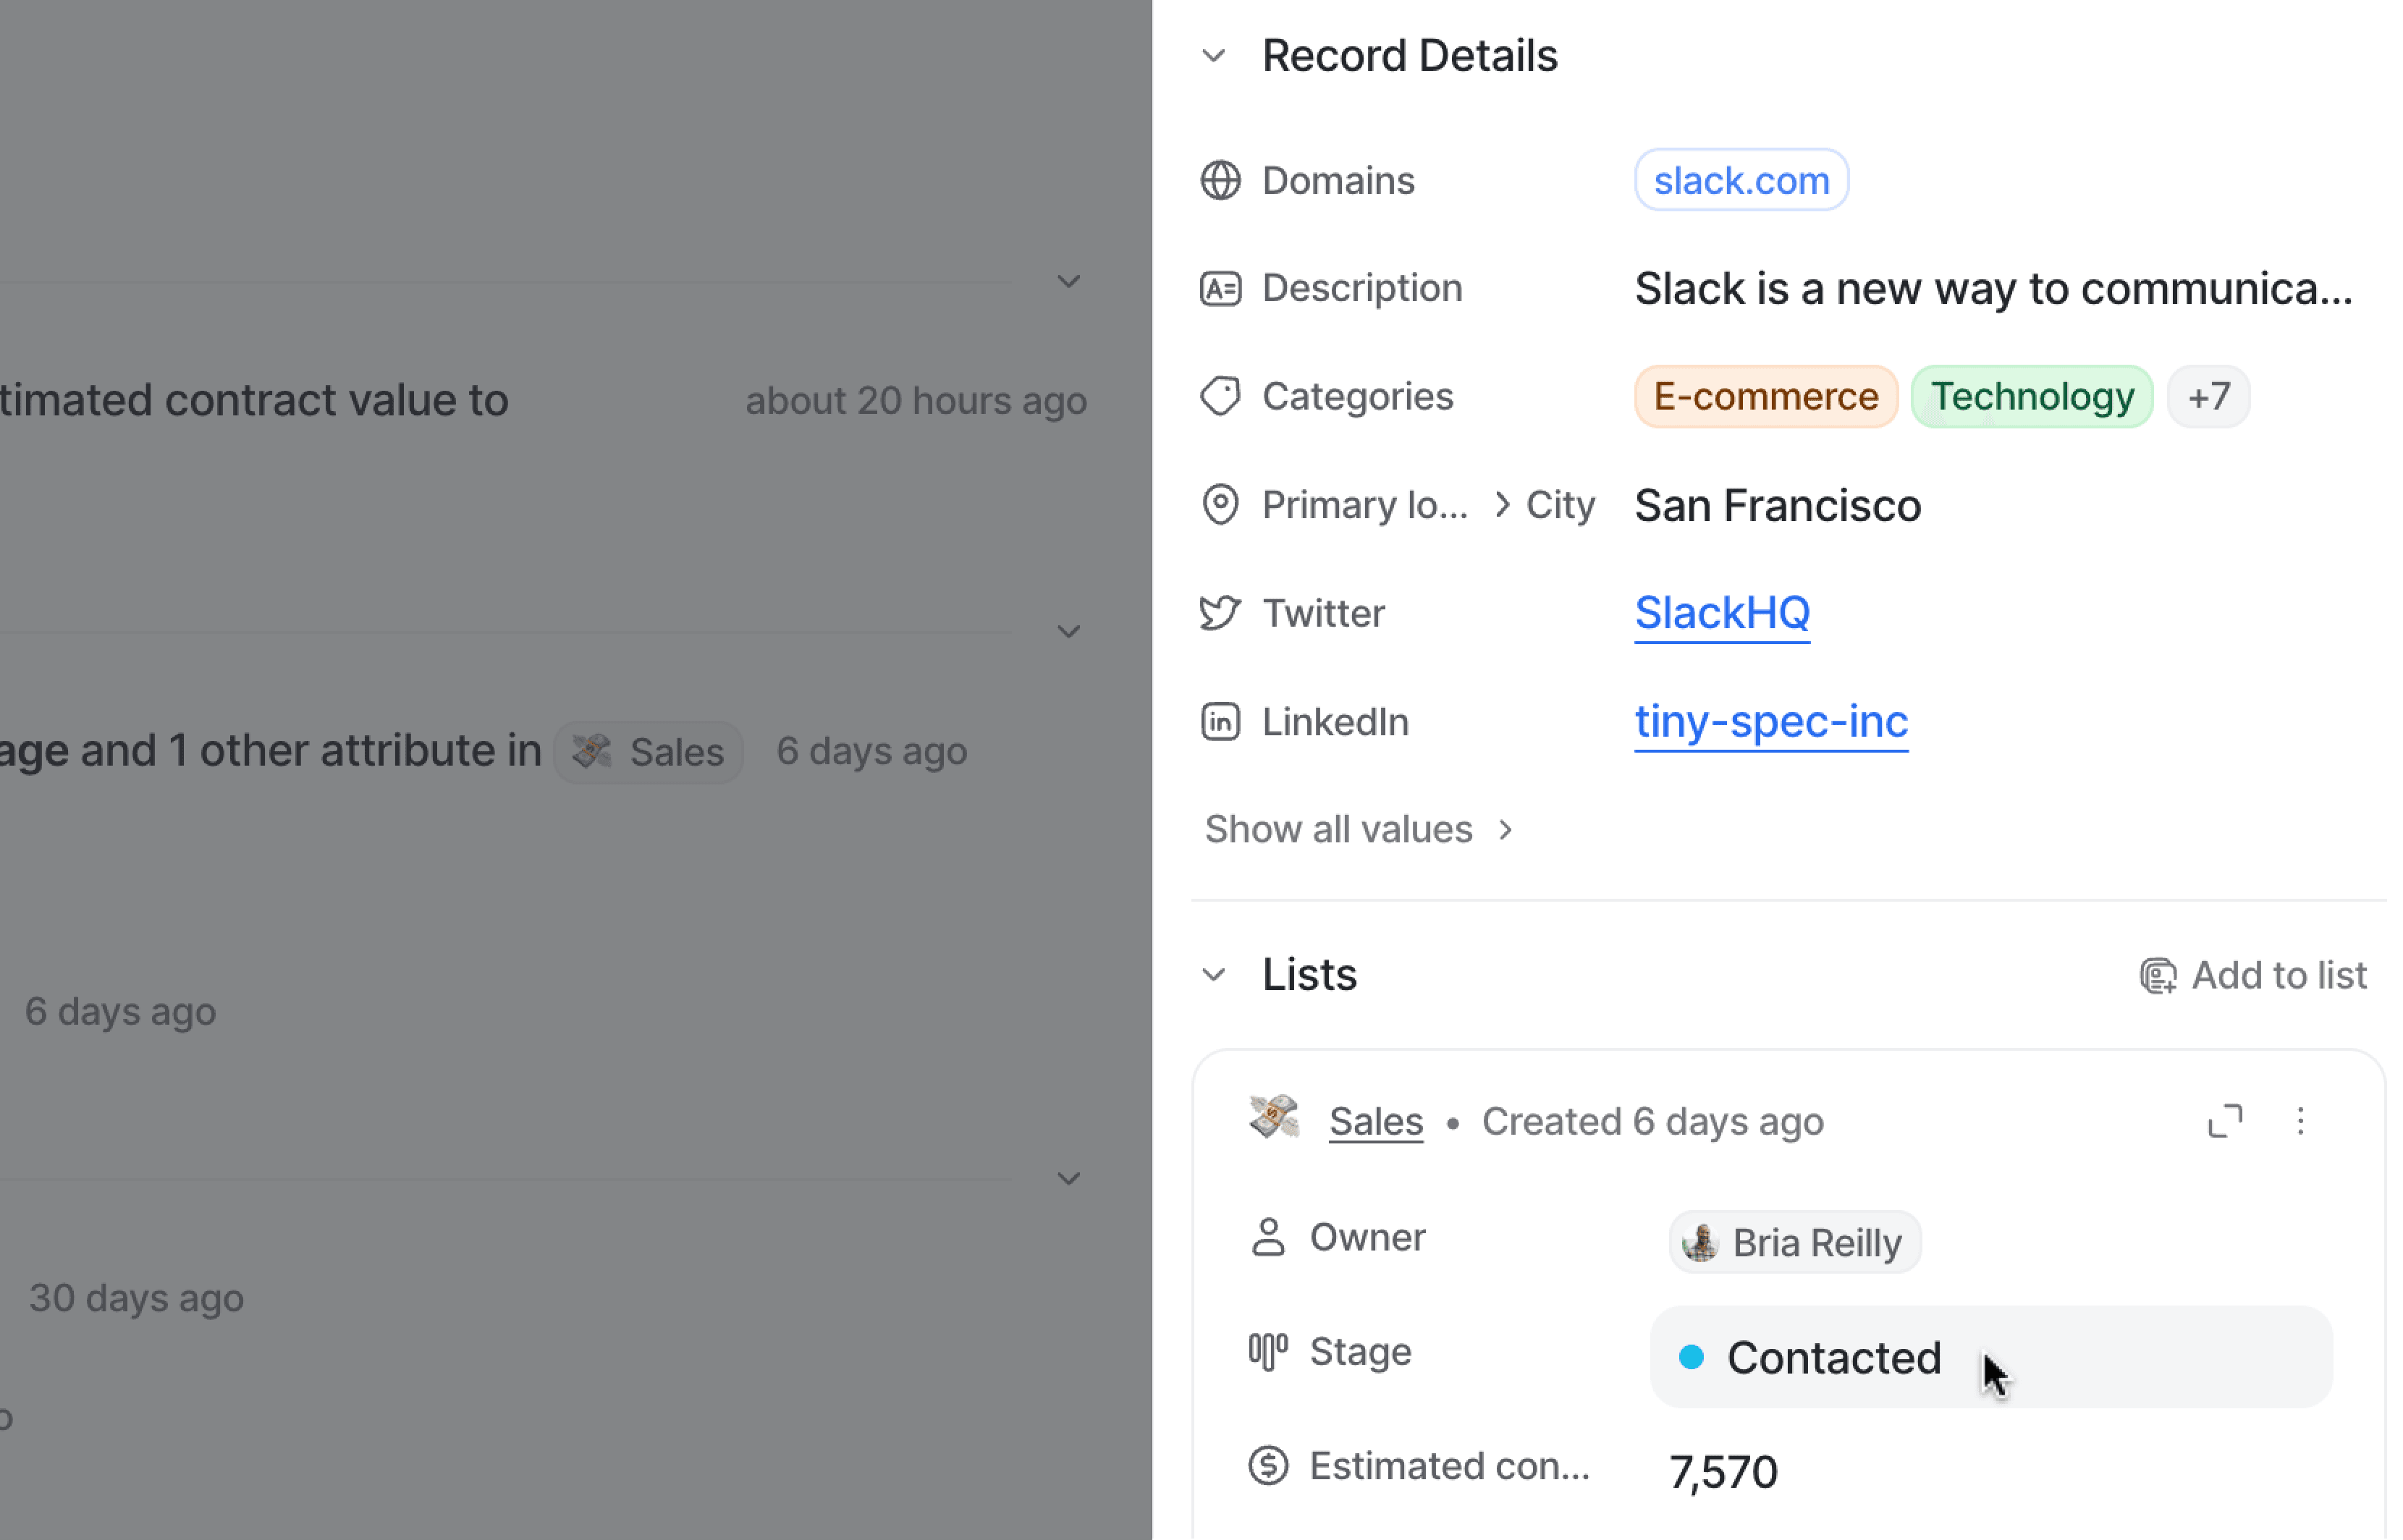This screenshot has width=2403, height=1540.
Task: Click the Estimated contract dollar icon
Action: [1268, 1467]
